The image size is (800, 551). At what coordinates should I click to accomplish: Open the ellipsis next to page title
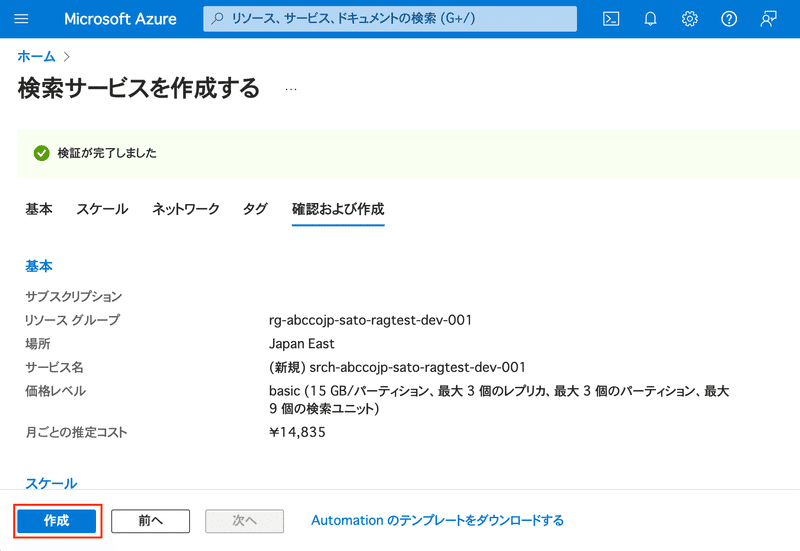tap(291, 89)
